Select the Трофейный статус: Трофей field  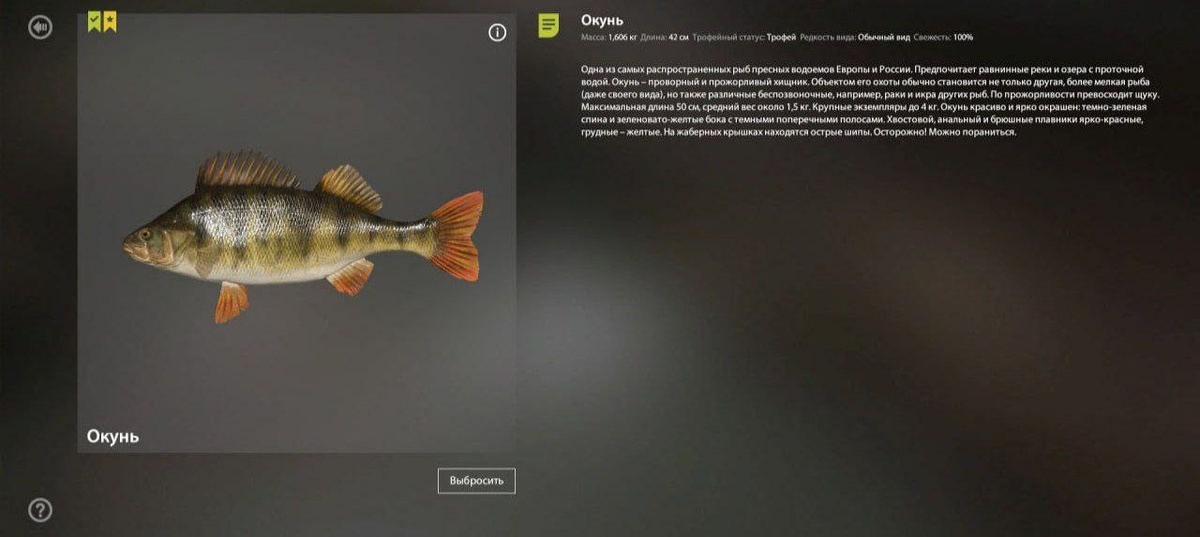point(744,37)
